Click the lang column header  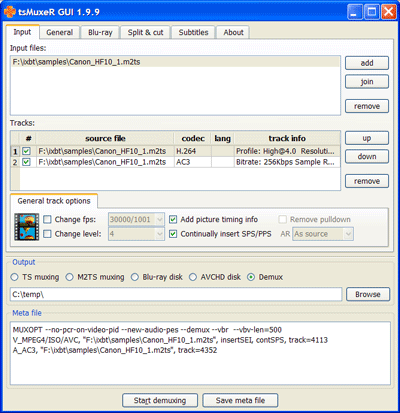(x=223, y=138)
